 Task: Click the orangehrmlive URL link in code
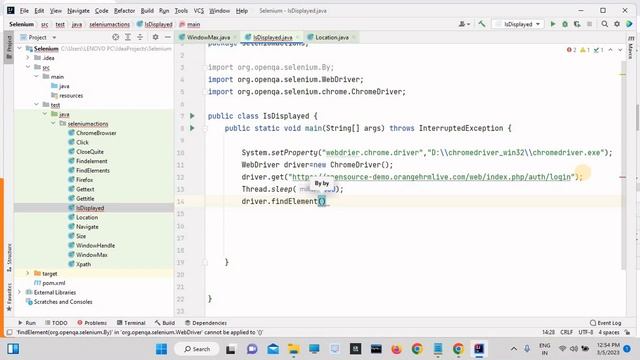point(431,177)
